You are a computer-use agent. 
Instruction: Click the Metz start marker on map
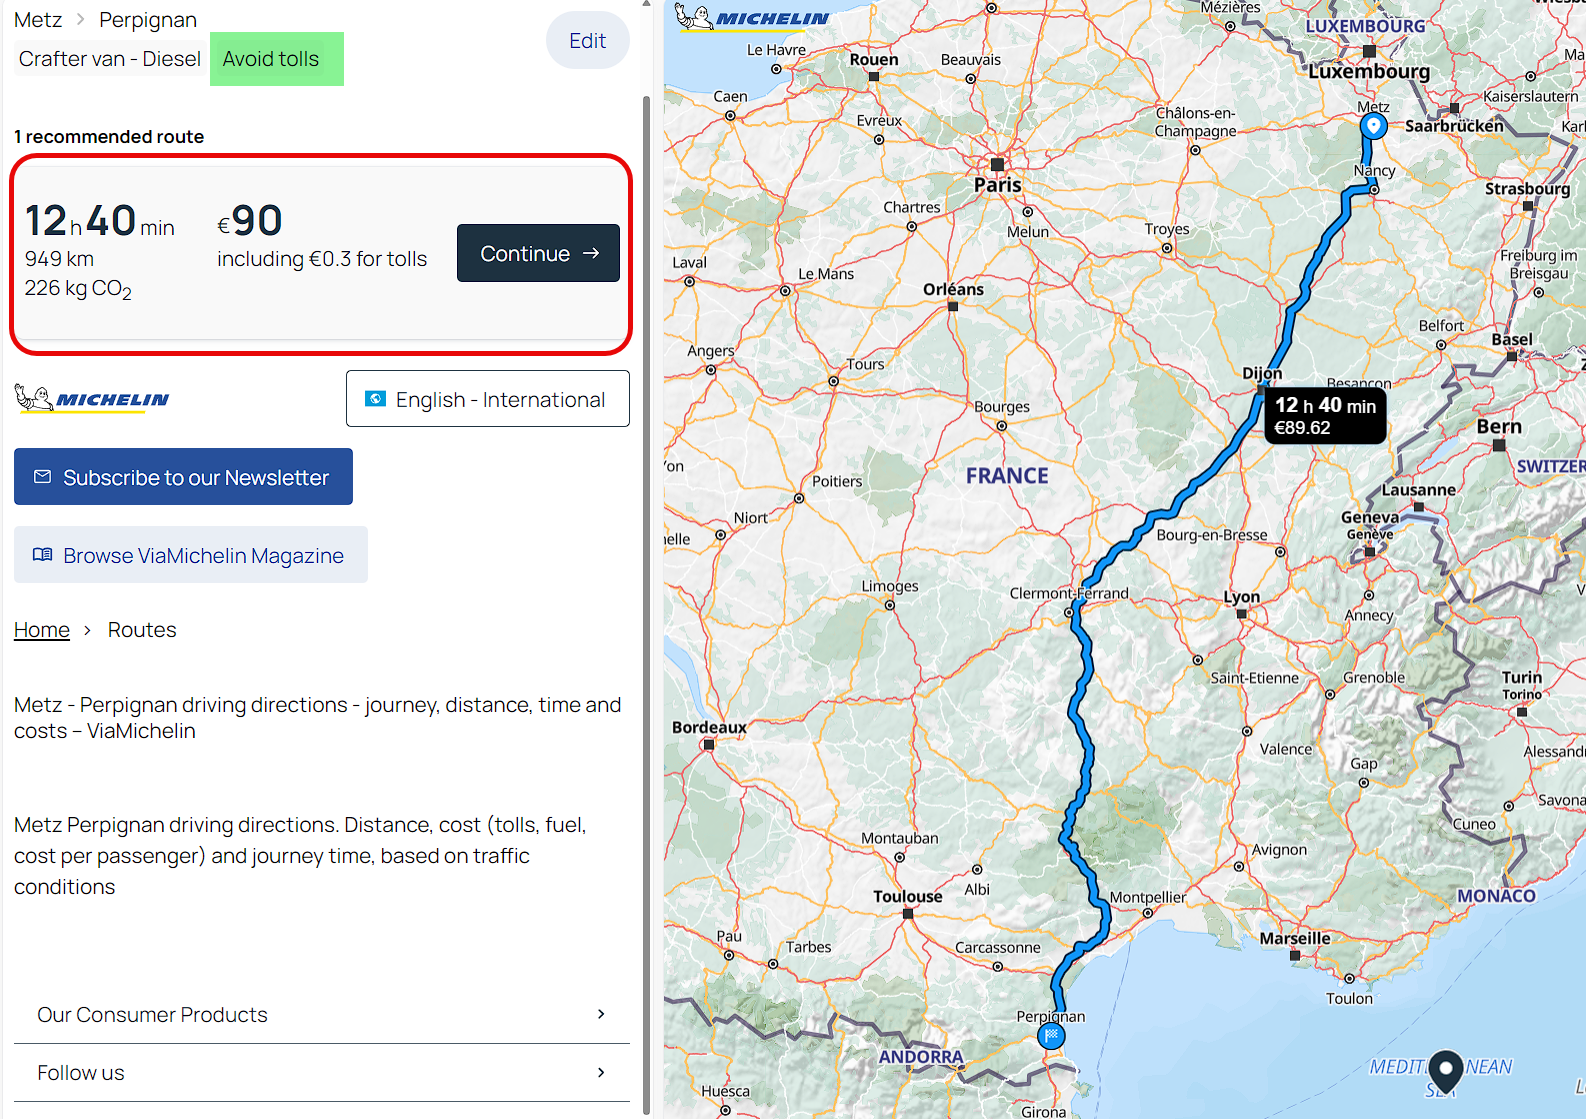tap(1374, 127)
